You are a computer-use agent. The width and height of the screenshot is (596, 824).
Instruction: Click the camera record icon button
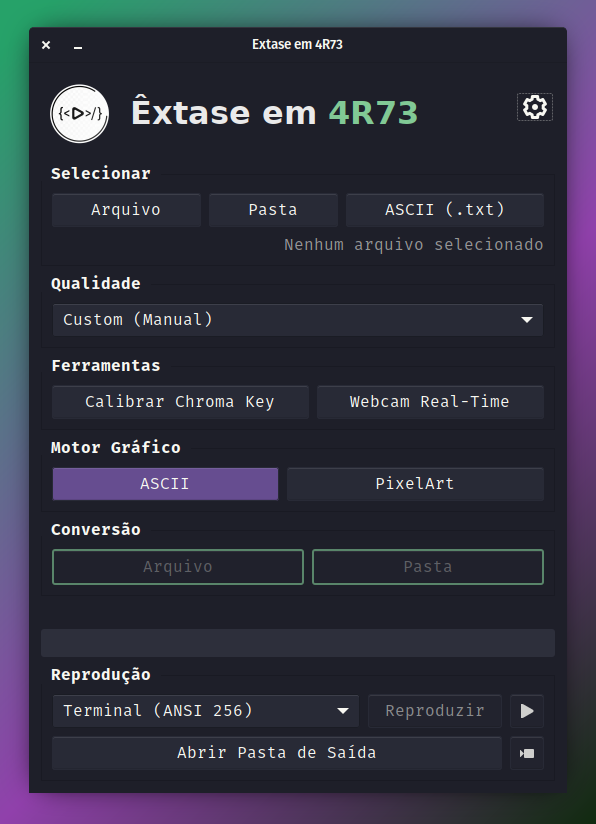(527, 753)
